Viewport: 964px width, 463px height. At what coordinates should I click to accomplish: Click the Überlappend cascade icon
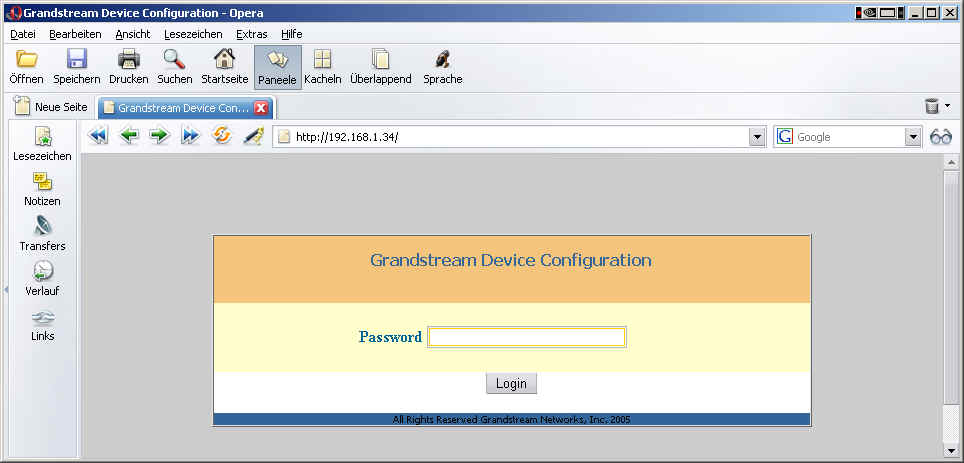click(381, 59)
